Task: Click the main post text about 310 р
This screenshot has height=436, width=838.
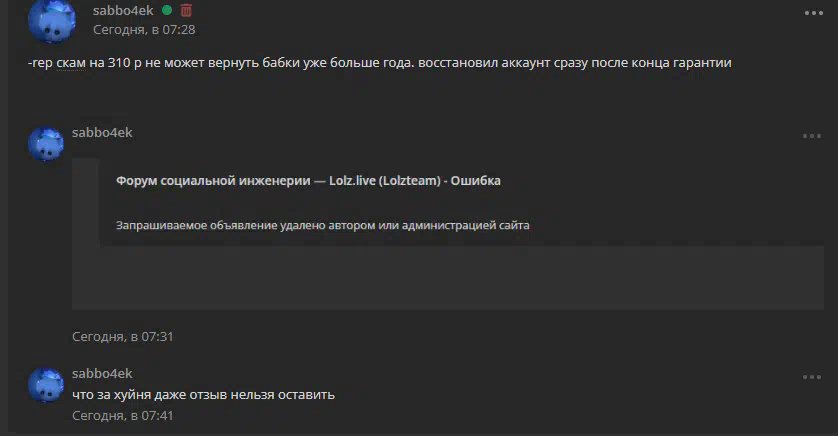Action: (x=379, y=63)
